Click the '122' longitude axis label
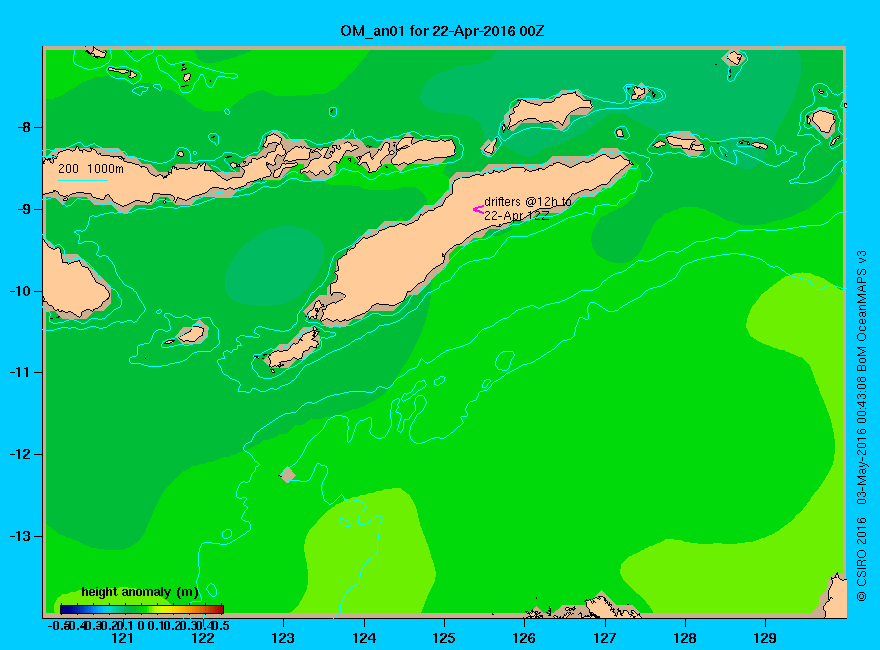This screenshot has width=880, height=650. coord(203,638)
